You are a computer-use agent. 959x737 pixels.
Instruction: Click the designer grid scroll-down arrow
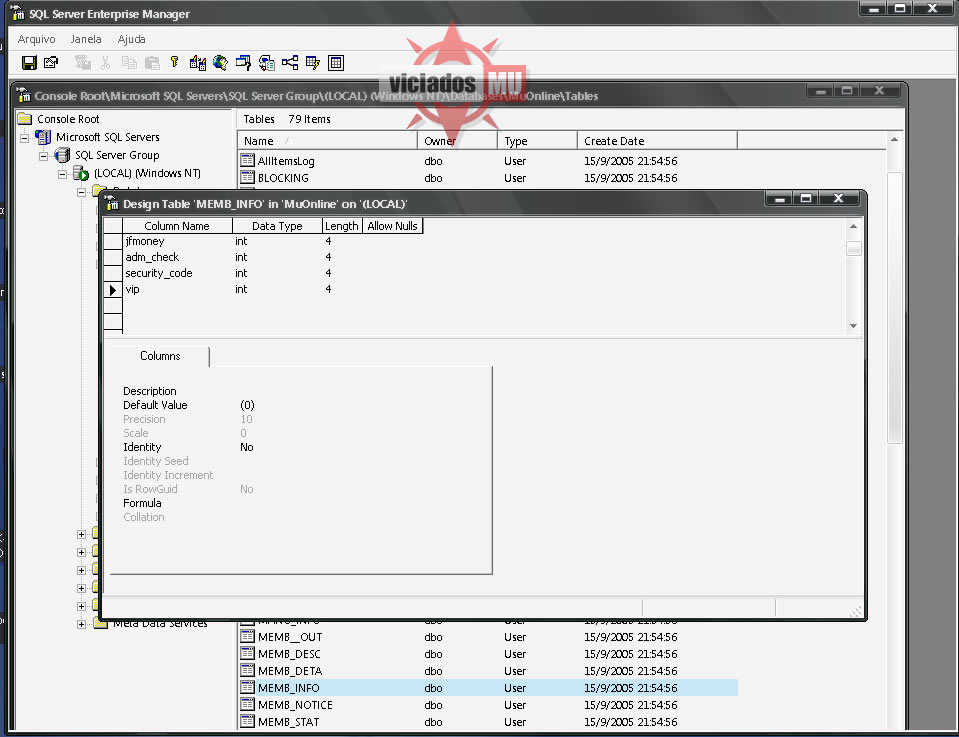(x=853, y=326)
